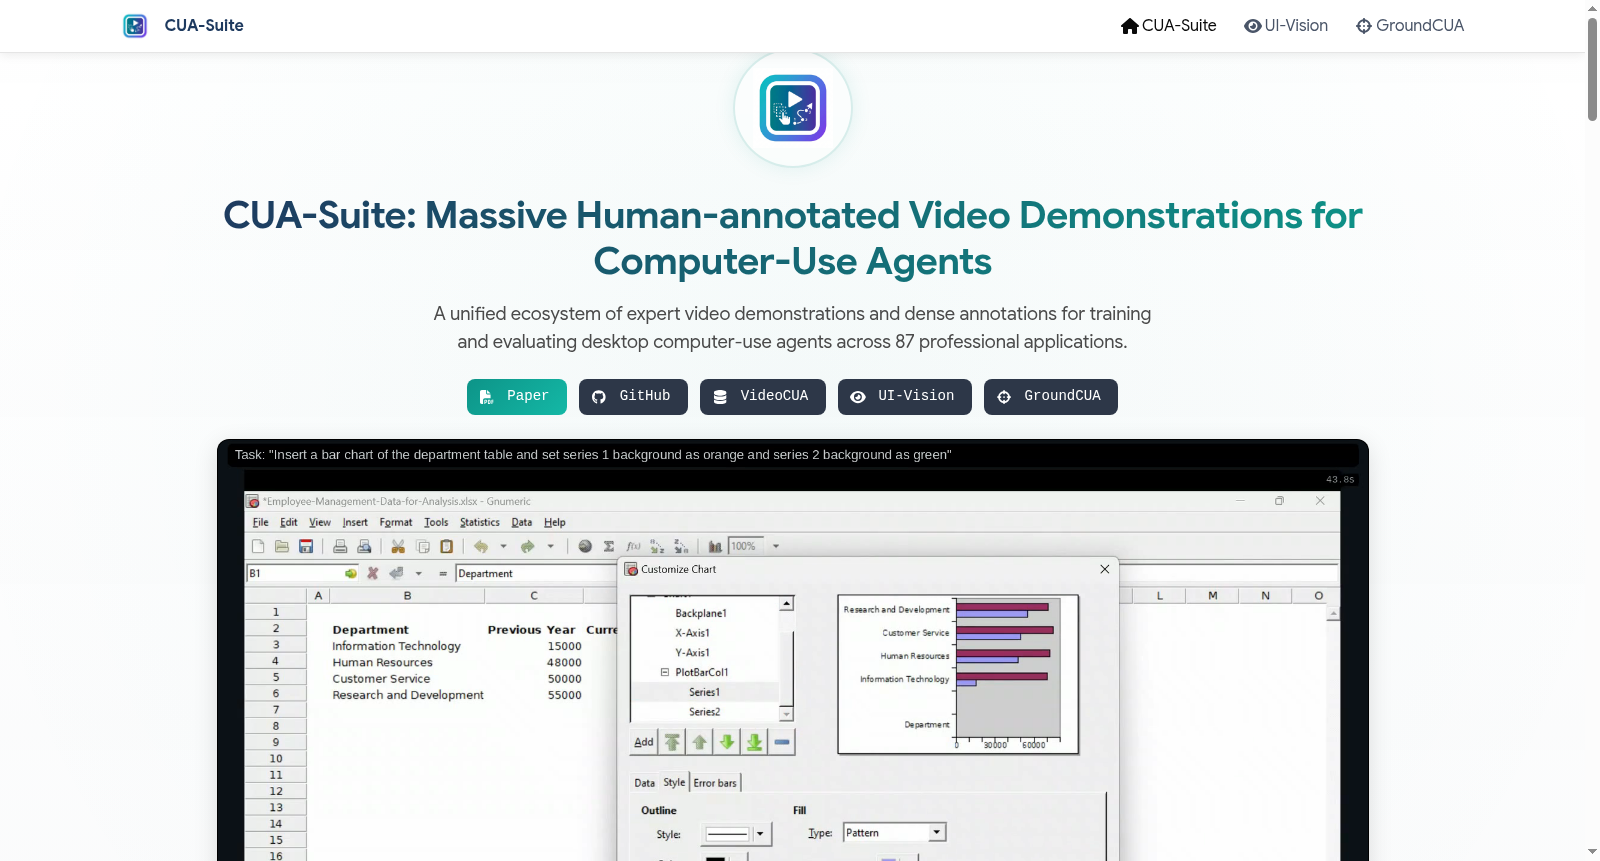The image size is (1600, 861).
Task: Open the zoom level dropdown arrow
Action: coord(775,546)
